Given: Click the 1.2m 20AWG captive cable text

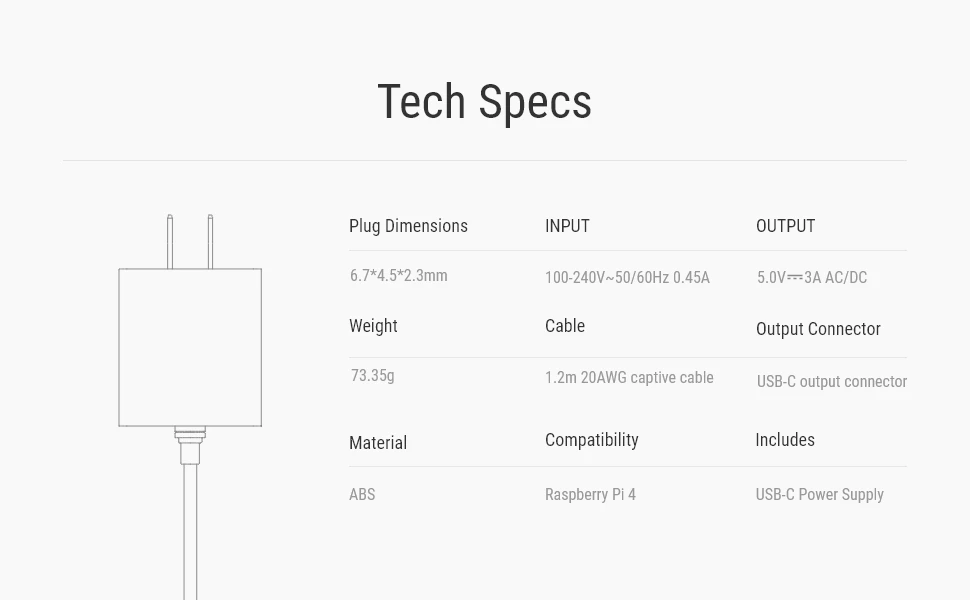Looking at the screenshot, I should coord(629,378).
